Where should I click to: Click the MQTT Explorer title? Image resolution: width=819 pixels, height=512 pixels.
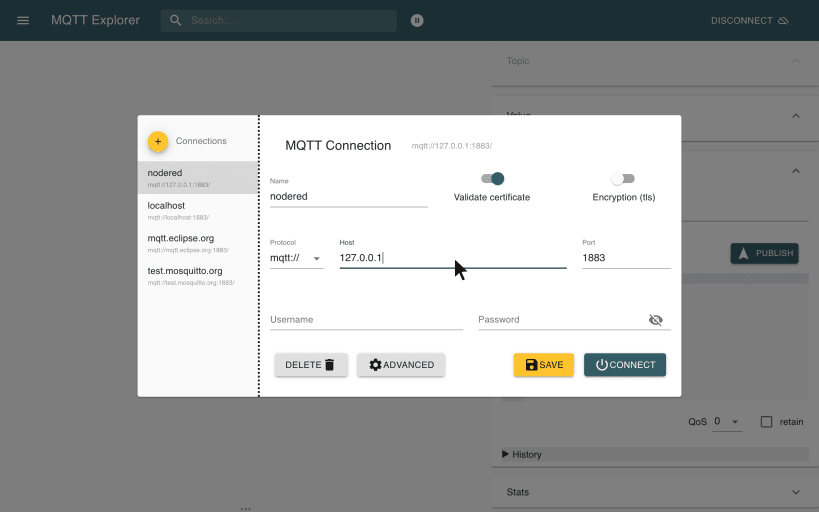click(x=96, y=20)
